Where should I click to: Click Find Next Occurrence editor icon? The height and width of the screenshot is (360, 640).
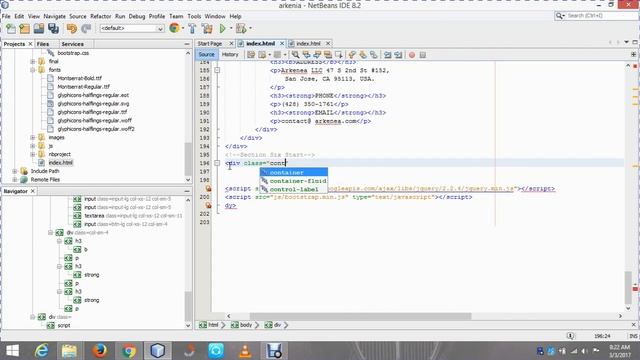pyautogui.click(x=317, y=55)
